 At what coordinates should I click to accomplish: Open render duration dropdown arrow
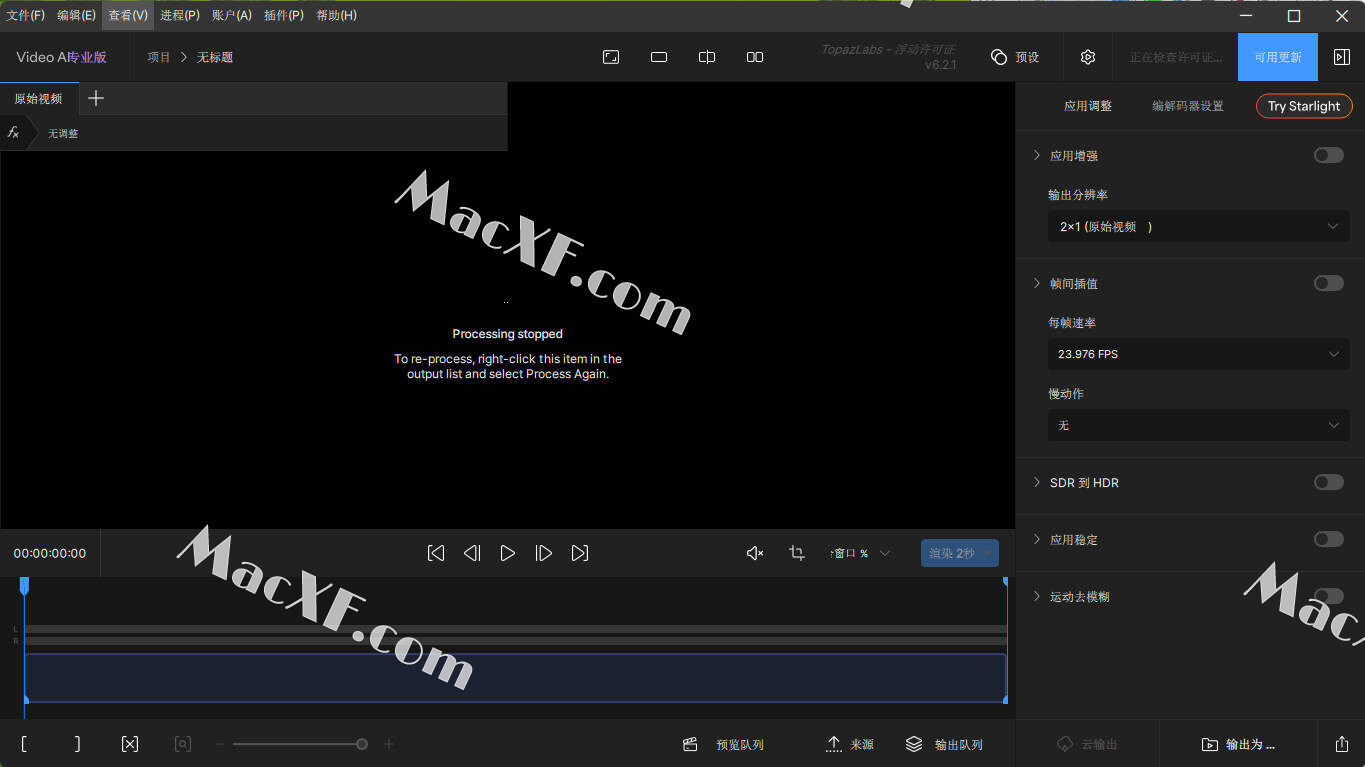(x=988, y=553)
